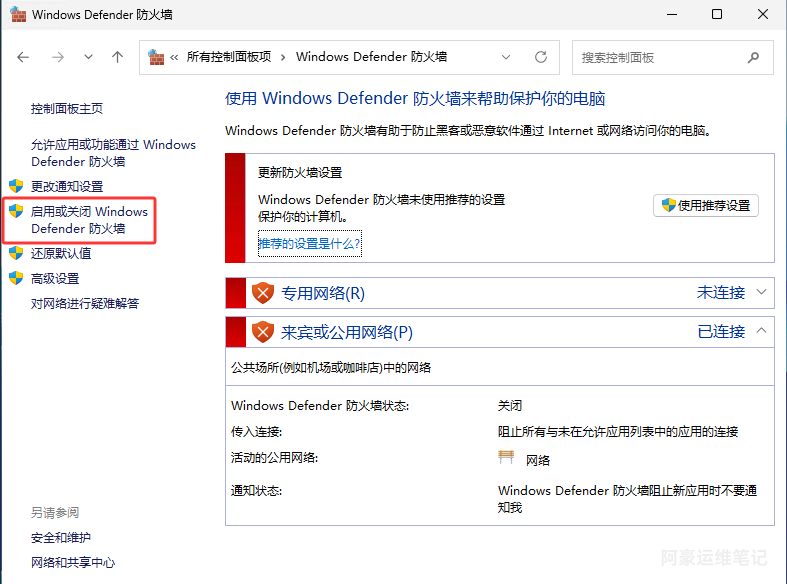Click into the 搜索控制面板 search box
Viewport: 787px width, 584px height.
click(660, 58)
